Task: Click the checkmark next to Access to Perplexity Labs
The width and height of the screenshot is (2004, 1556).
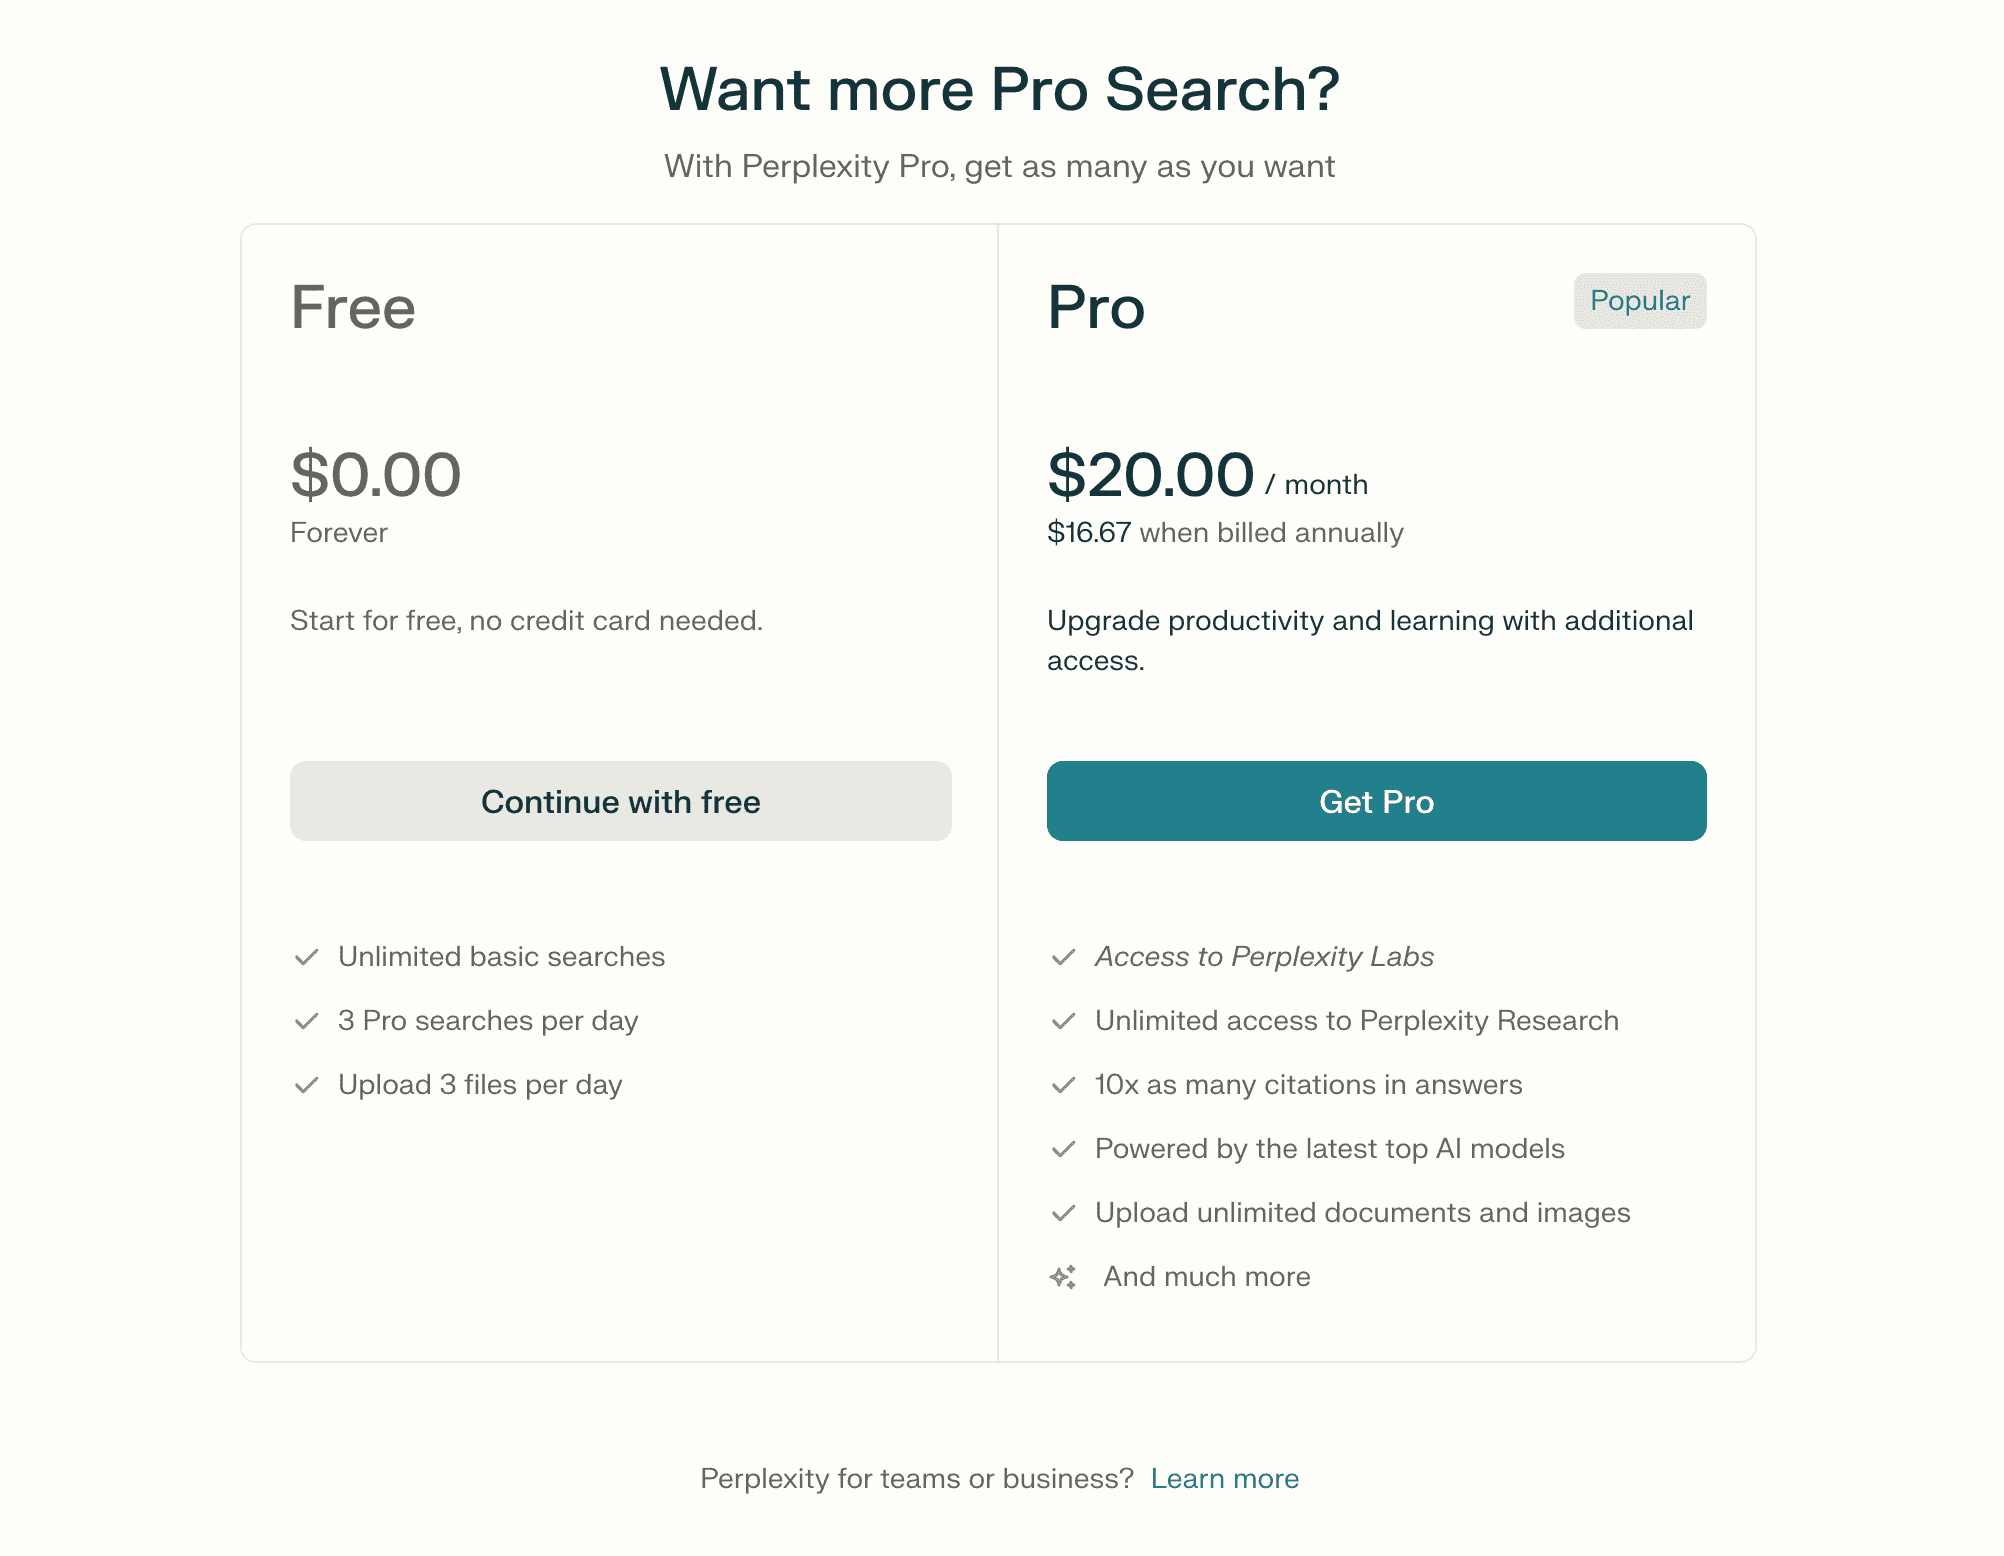Action: click(x=1063, y=957)
